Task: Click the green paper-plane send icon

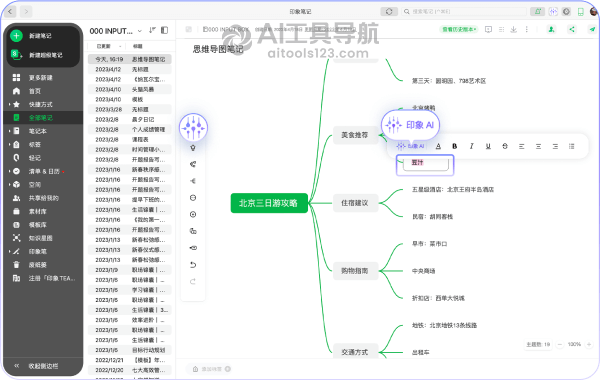Action: 592,29
